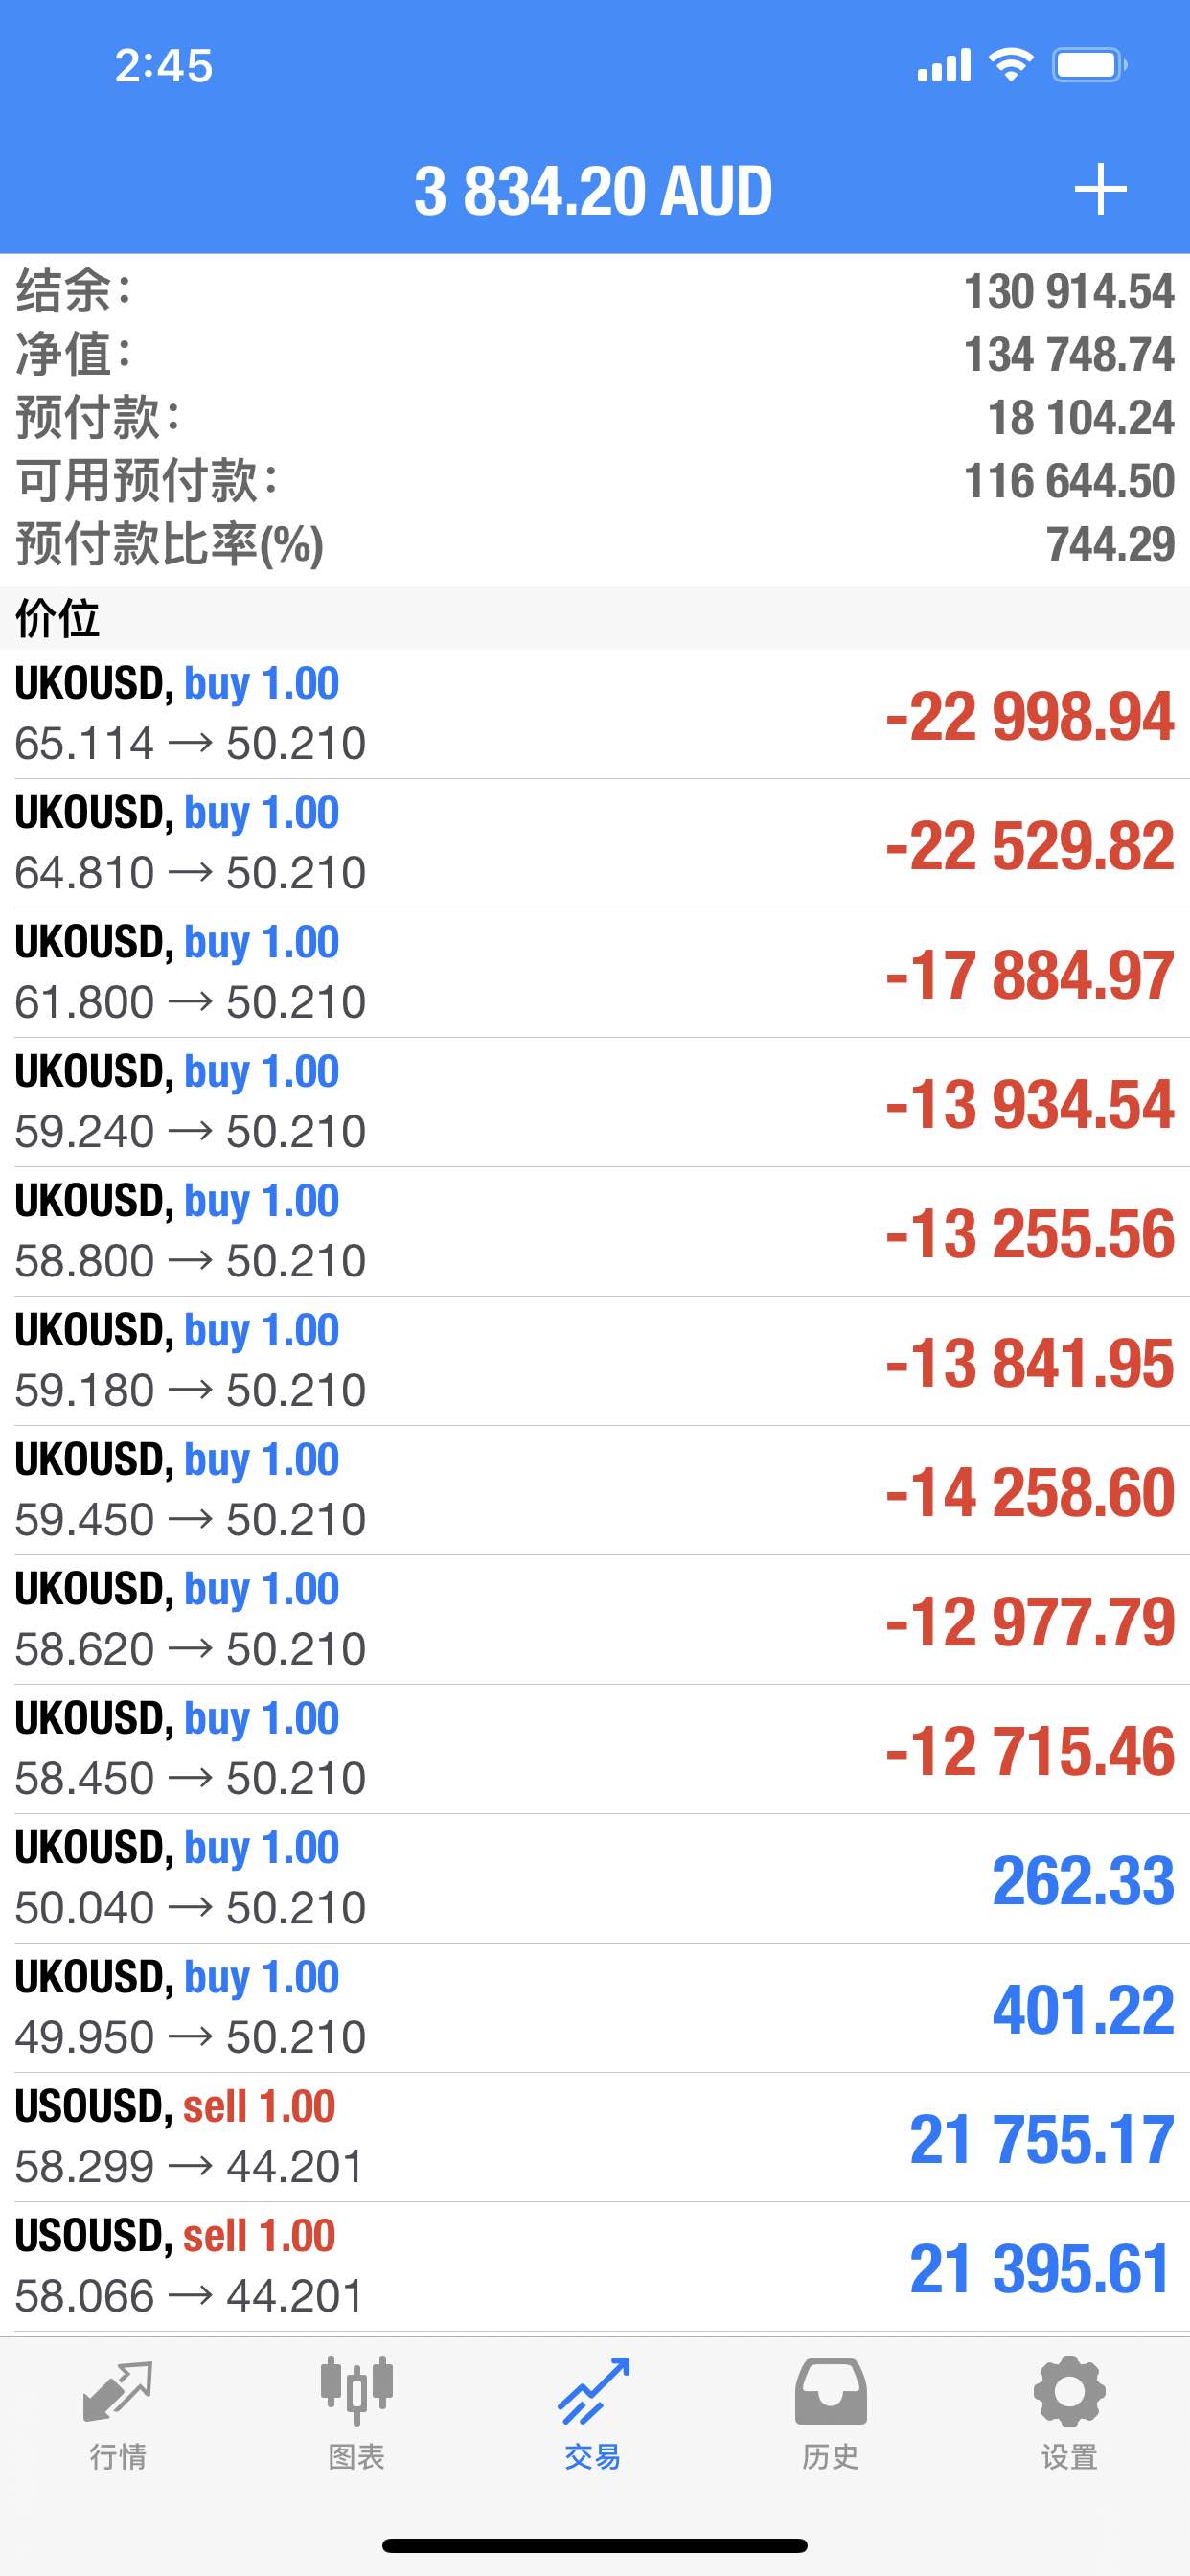Select UKOUSD position with profit 262.33
This screenshot has width=1190, height=2576.
pyautogui.click(x=595, y=1879)
